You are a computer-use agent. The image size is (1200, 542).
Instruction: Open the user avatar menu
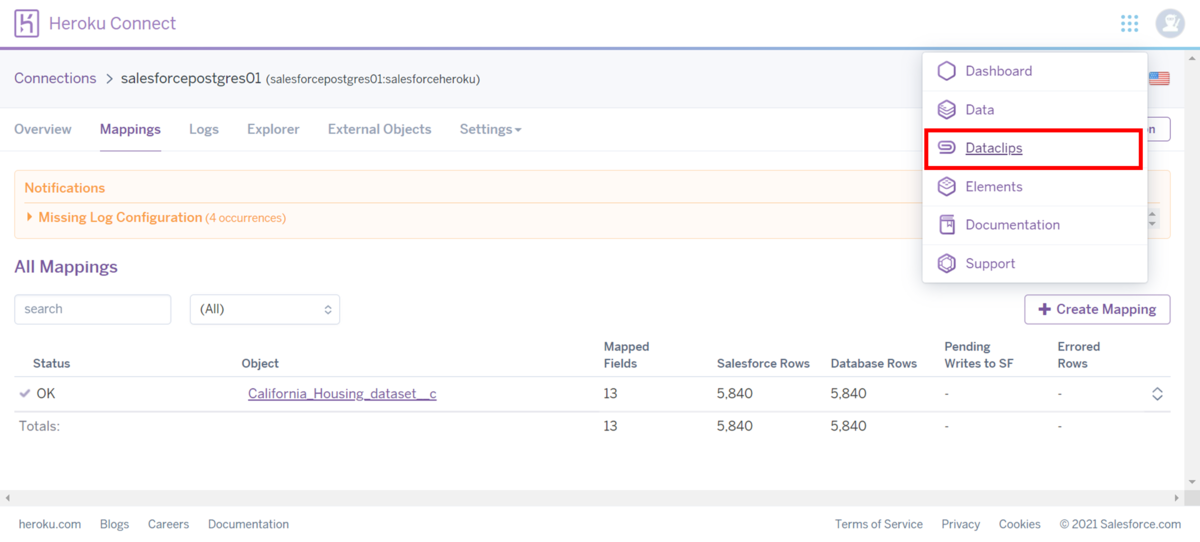[1169, 23]
